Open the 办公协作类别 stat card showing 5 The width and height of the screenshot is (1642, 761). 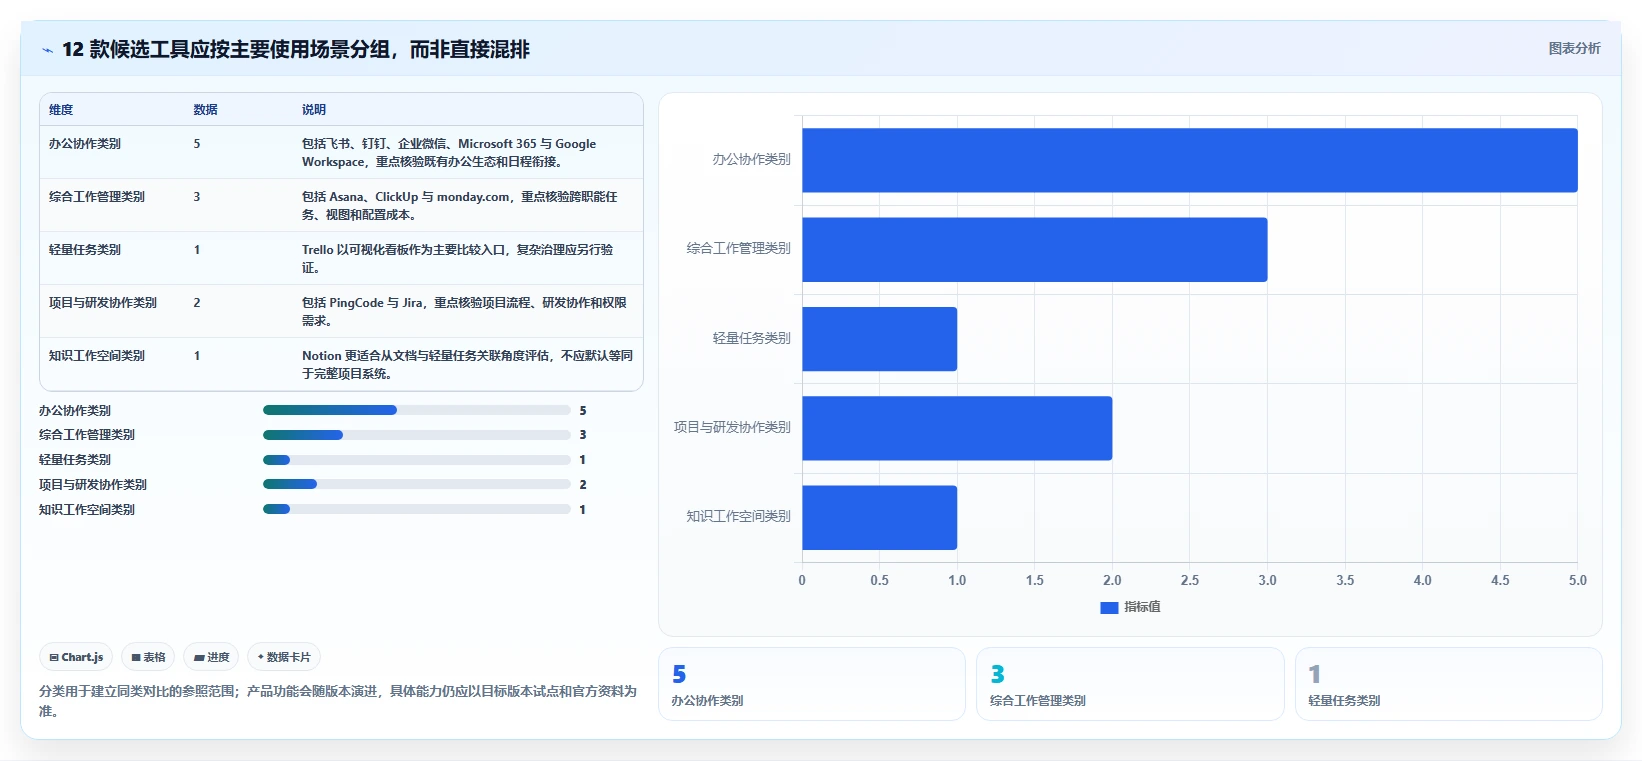point(812,684)
